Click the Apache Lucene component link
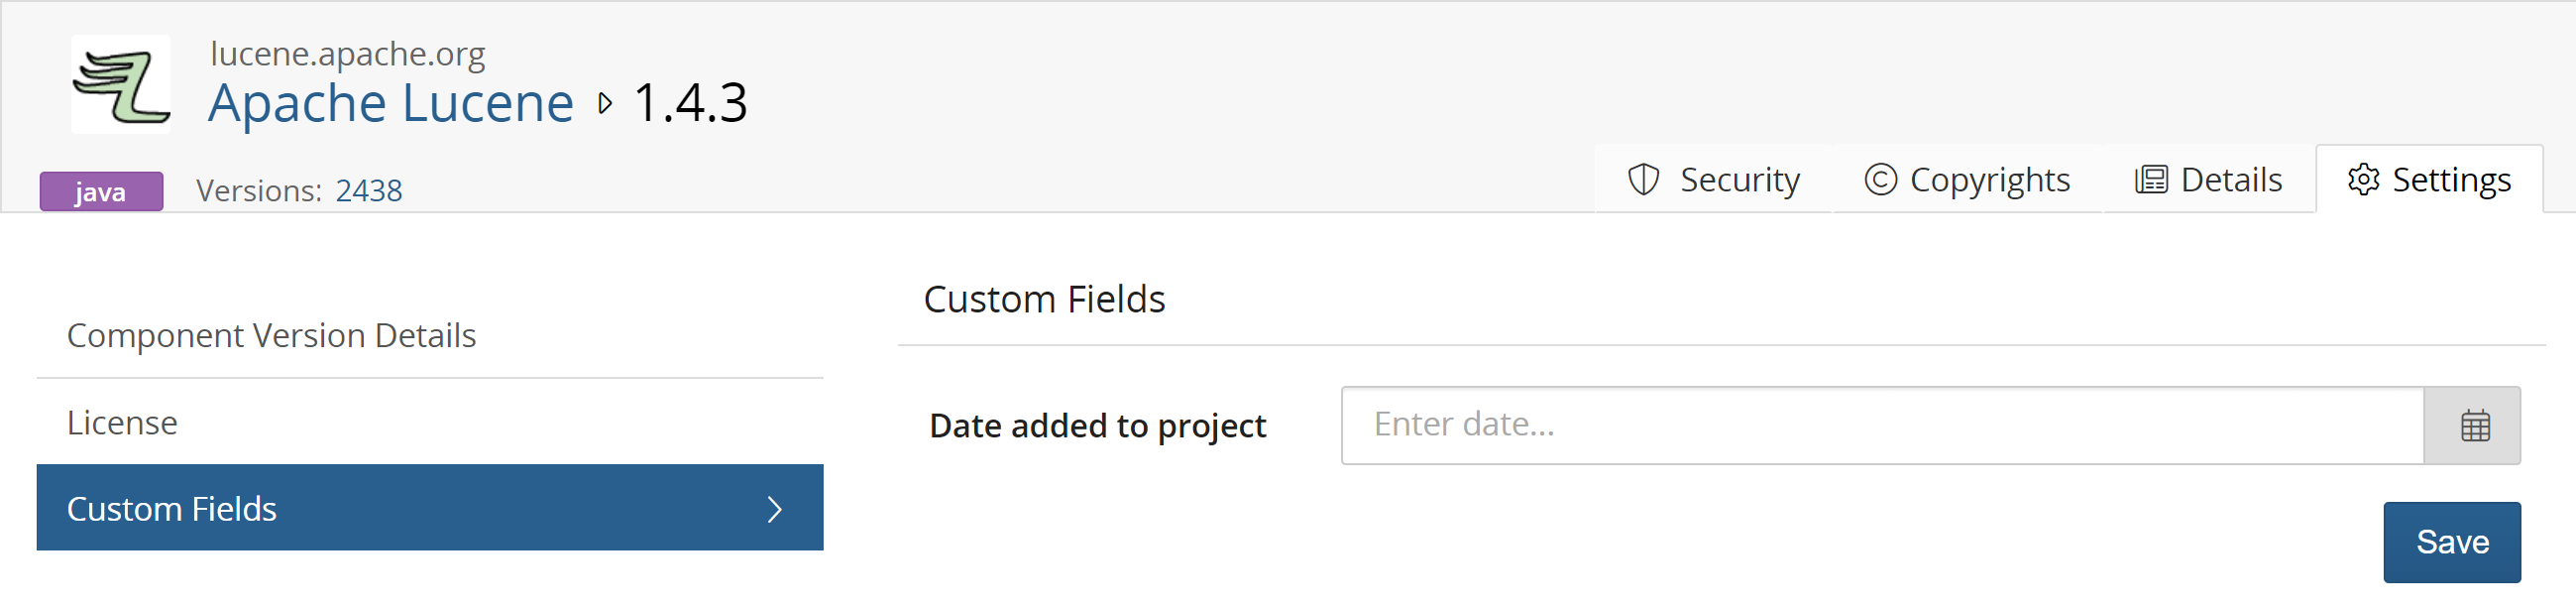This screenshot has width=2576, height=609. tap(391, 102)
